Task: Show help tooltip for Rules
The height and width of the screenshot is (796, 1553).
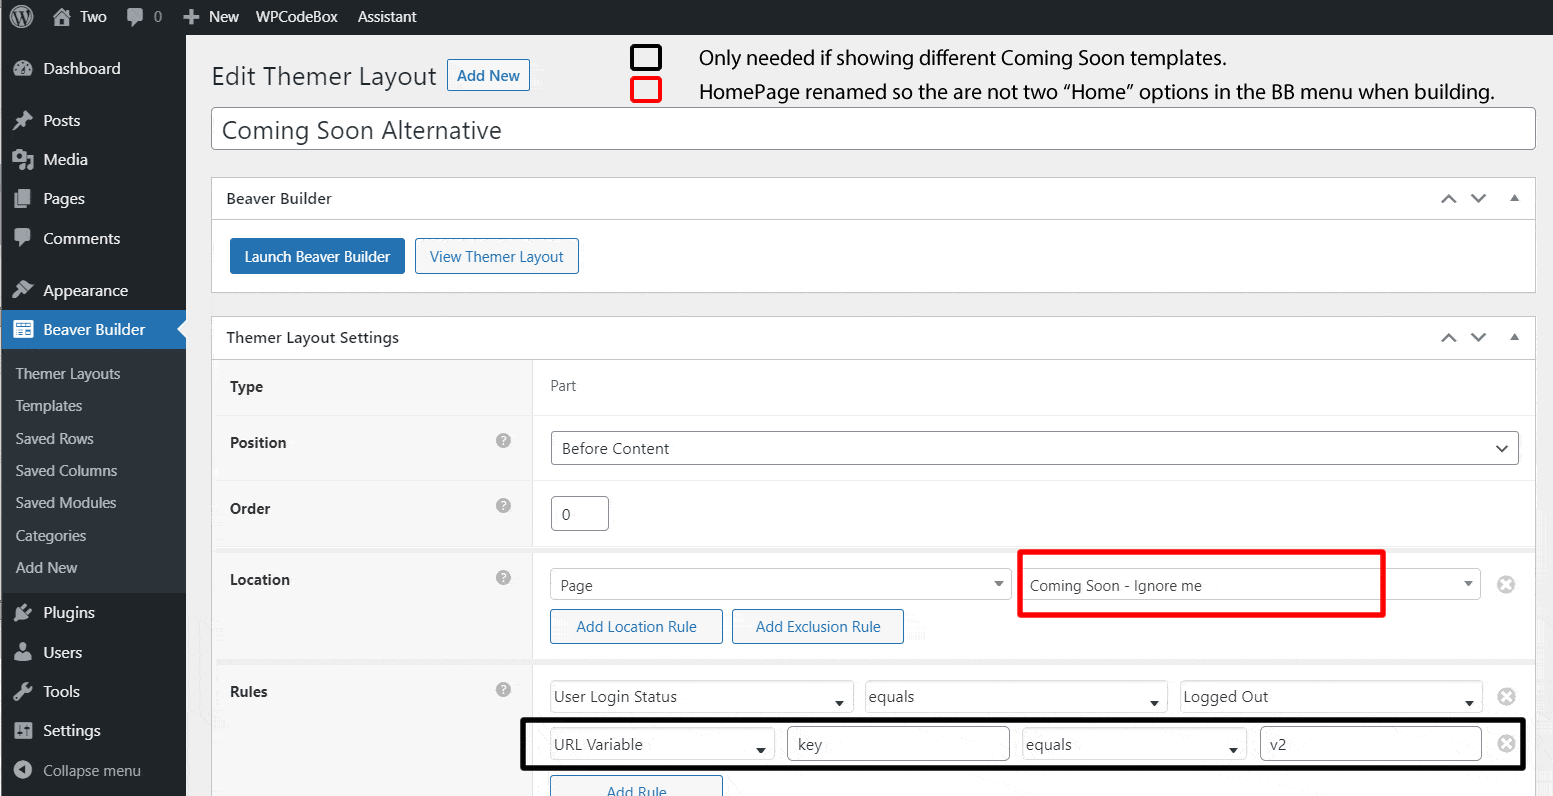Action: [x=504, y=689]
